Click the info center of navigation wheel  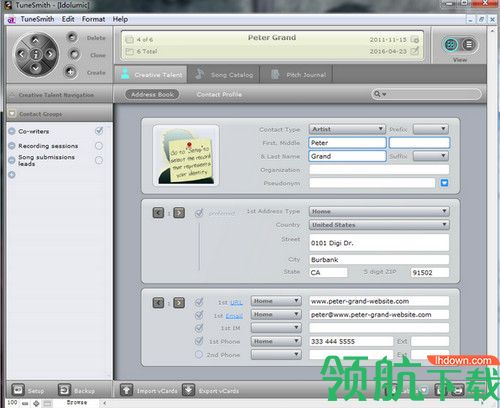tap(35, 54)
